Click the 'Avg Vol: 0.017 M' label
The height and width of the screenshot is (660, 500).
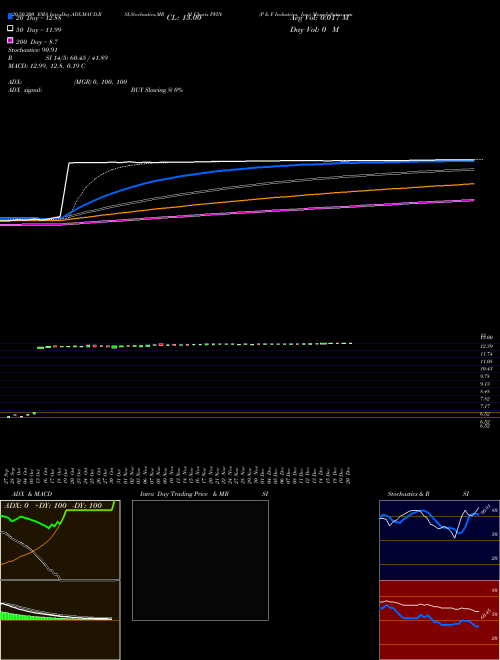(319, 18)
